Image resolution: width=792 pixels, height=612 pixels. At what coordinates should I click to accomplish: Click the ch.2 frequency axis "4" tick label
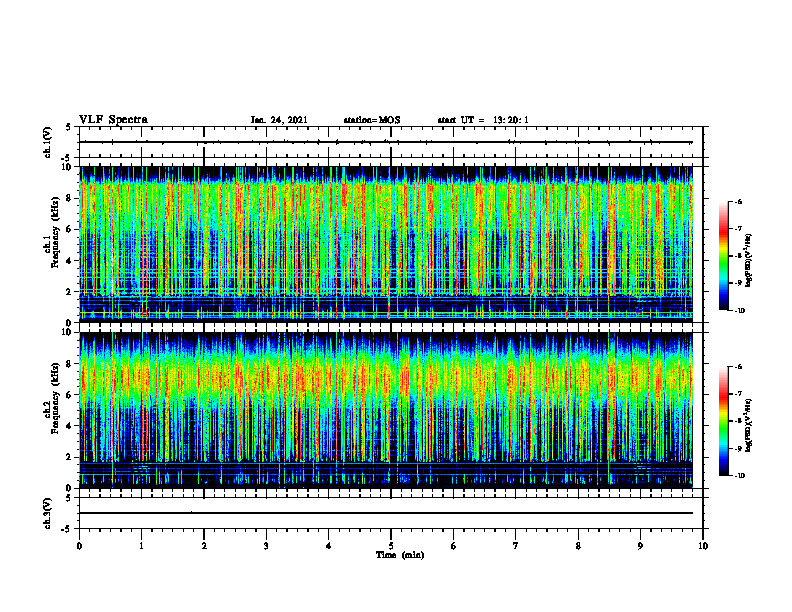click(x=70, y=426)
